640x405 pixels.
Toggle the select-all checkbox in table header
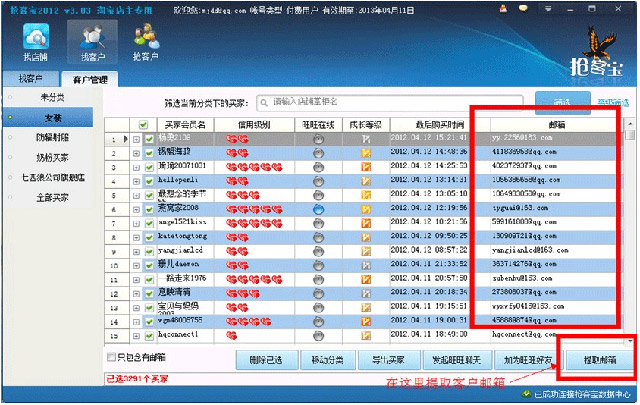143,125
